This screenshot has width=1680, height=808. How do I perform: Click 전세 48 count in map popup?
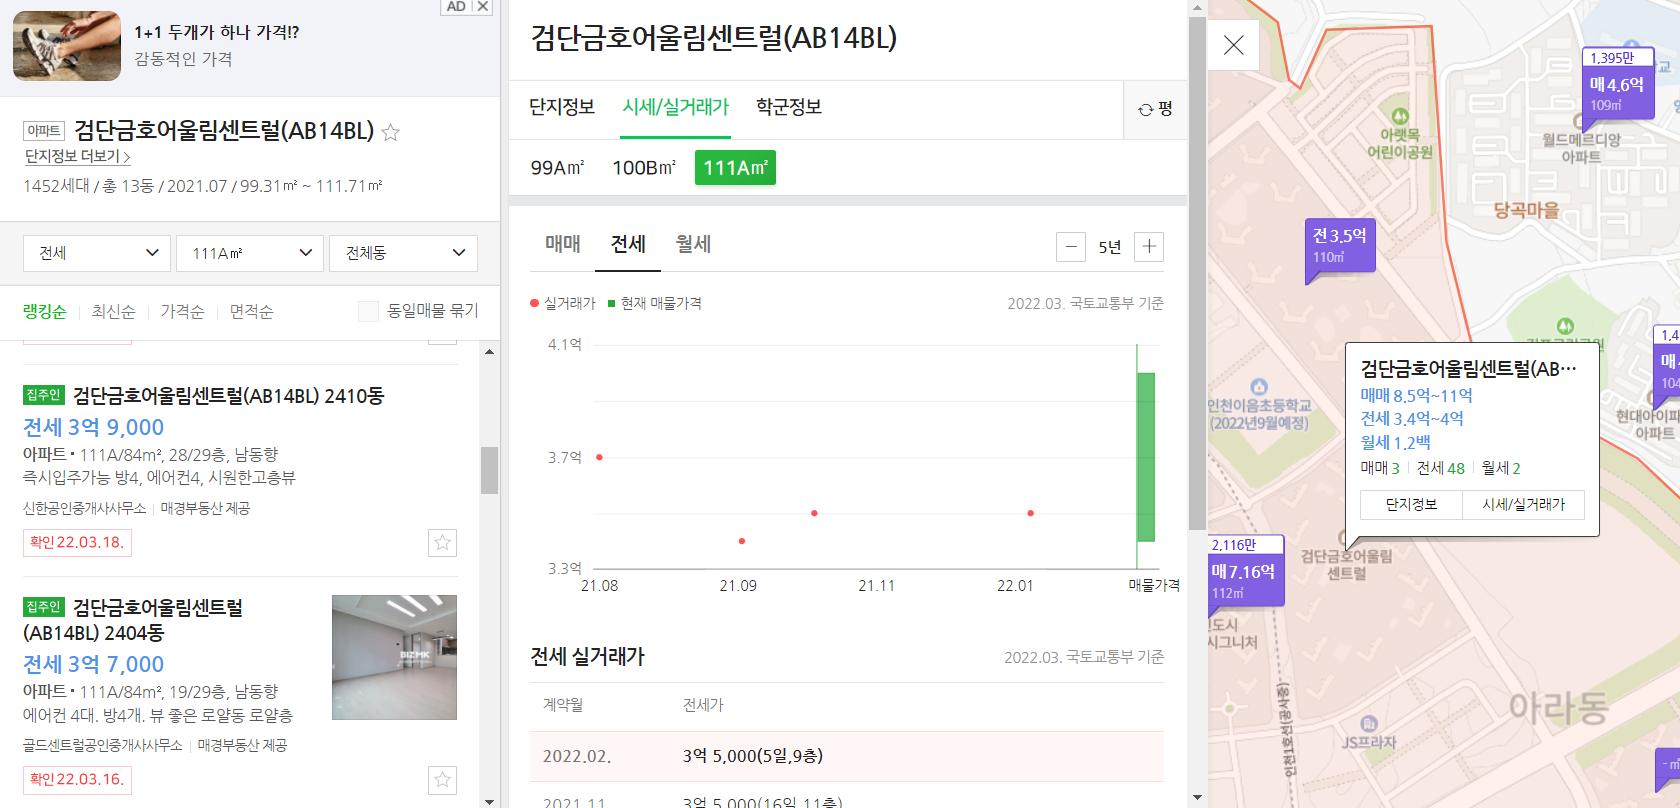click(1440, 468)
